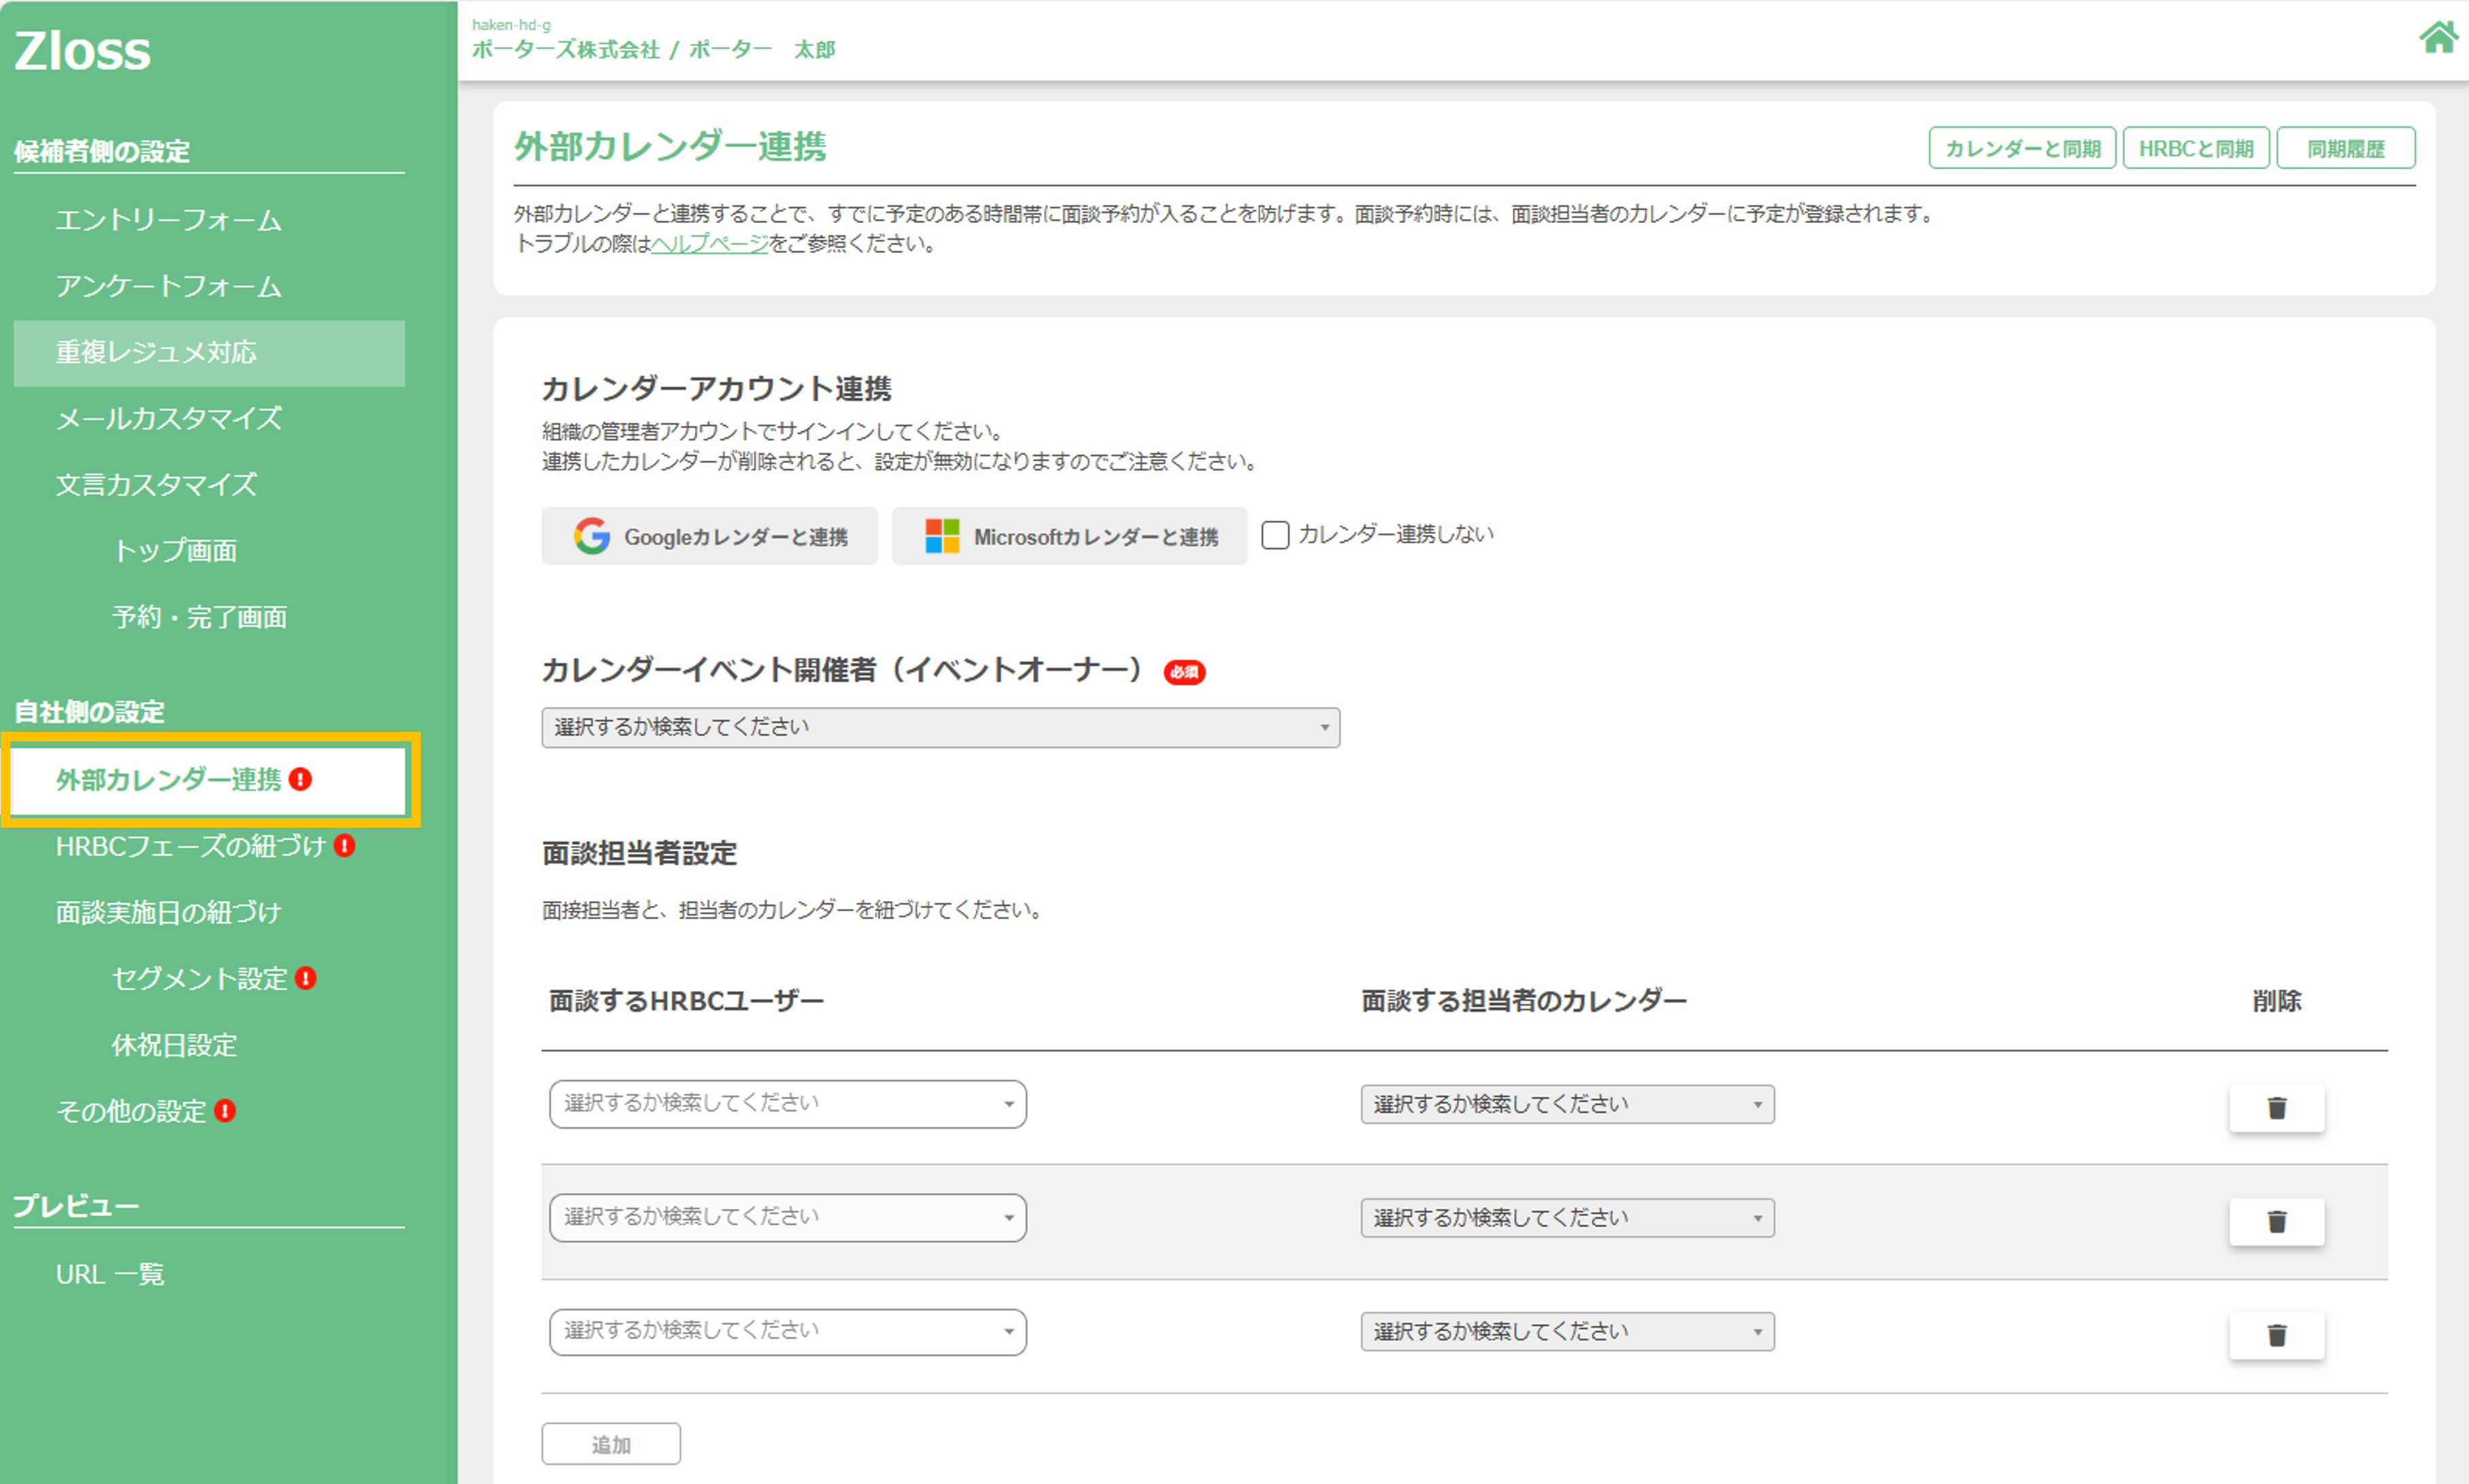Enable the カレンダー連携しない checkbox
This screenshot has width=2469, height=1484.
pyautogui.click(x=1275, y=535)
